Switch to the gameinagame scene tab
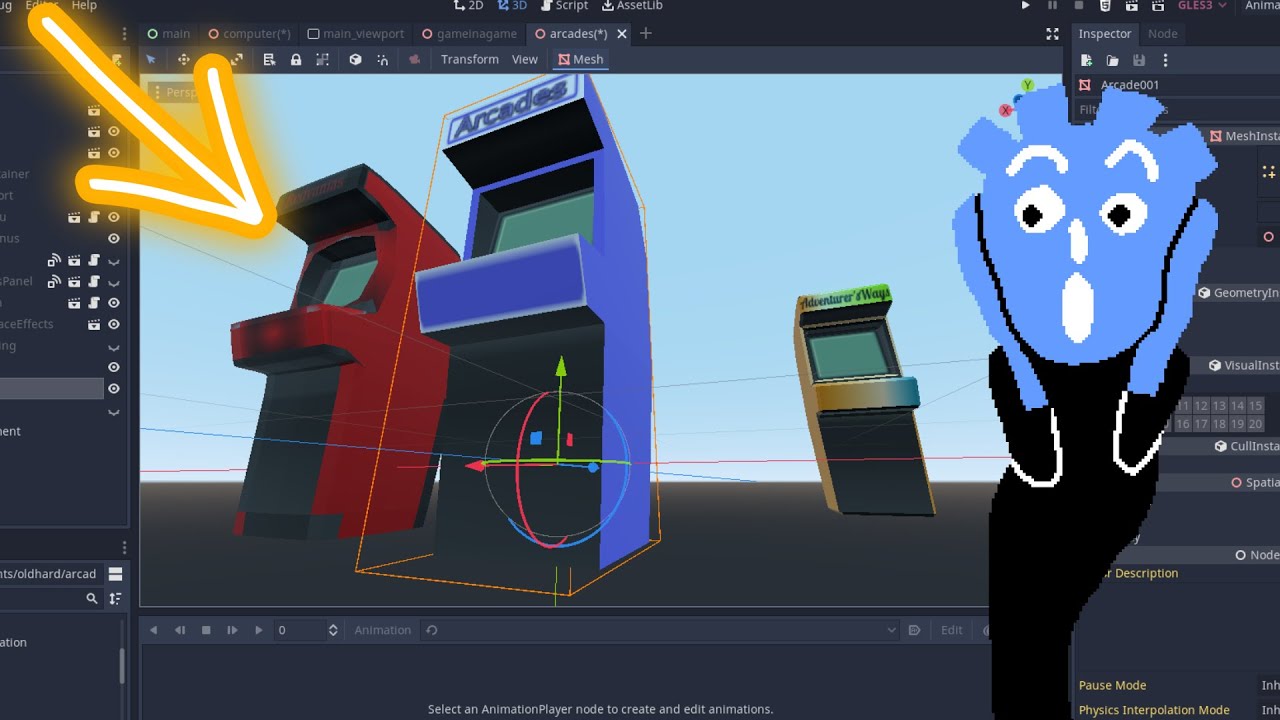1280x720 pixels. (469, 34)
